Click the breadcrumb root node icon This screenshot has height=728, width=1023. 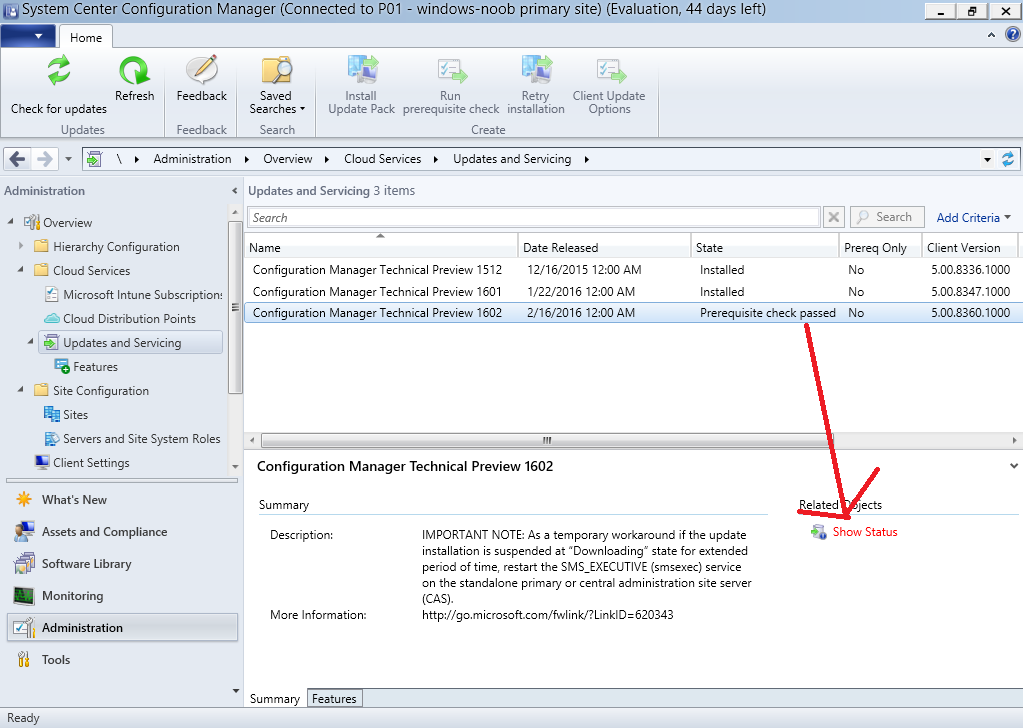tap(95, 159)
